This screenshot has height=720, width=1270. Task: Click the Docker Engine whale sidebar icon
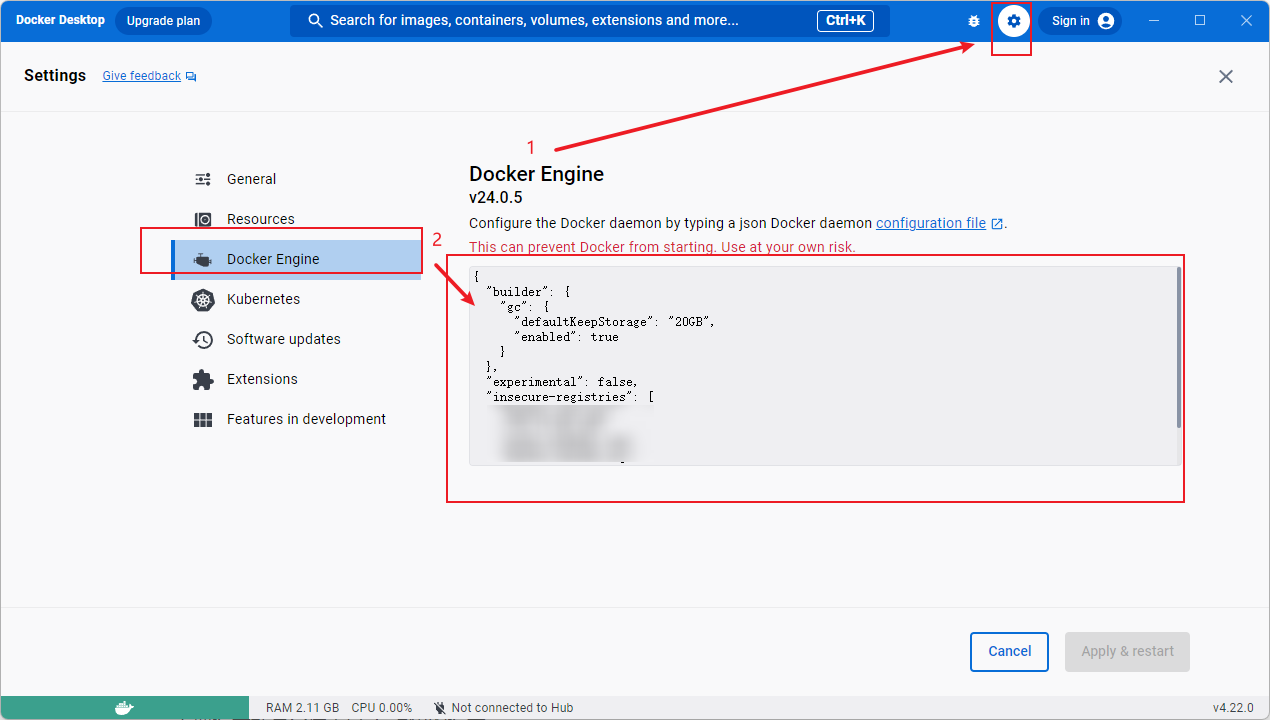[x=203, y=260]
